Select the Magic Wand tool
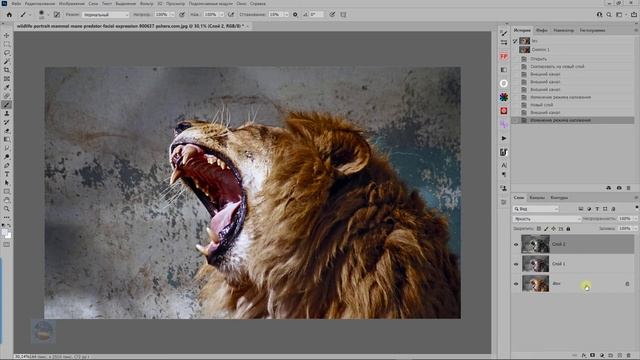Image resolution: width=640 pixels, height=360 pixels. click(x=7, y=61)
